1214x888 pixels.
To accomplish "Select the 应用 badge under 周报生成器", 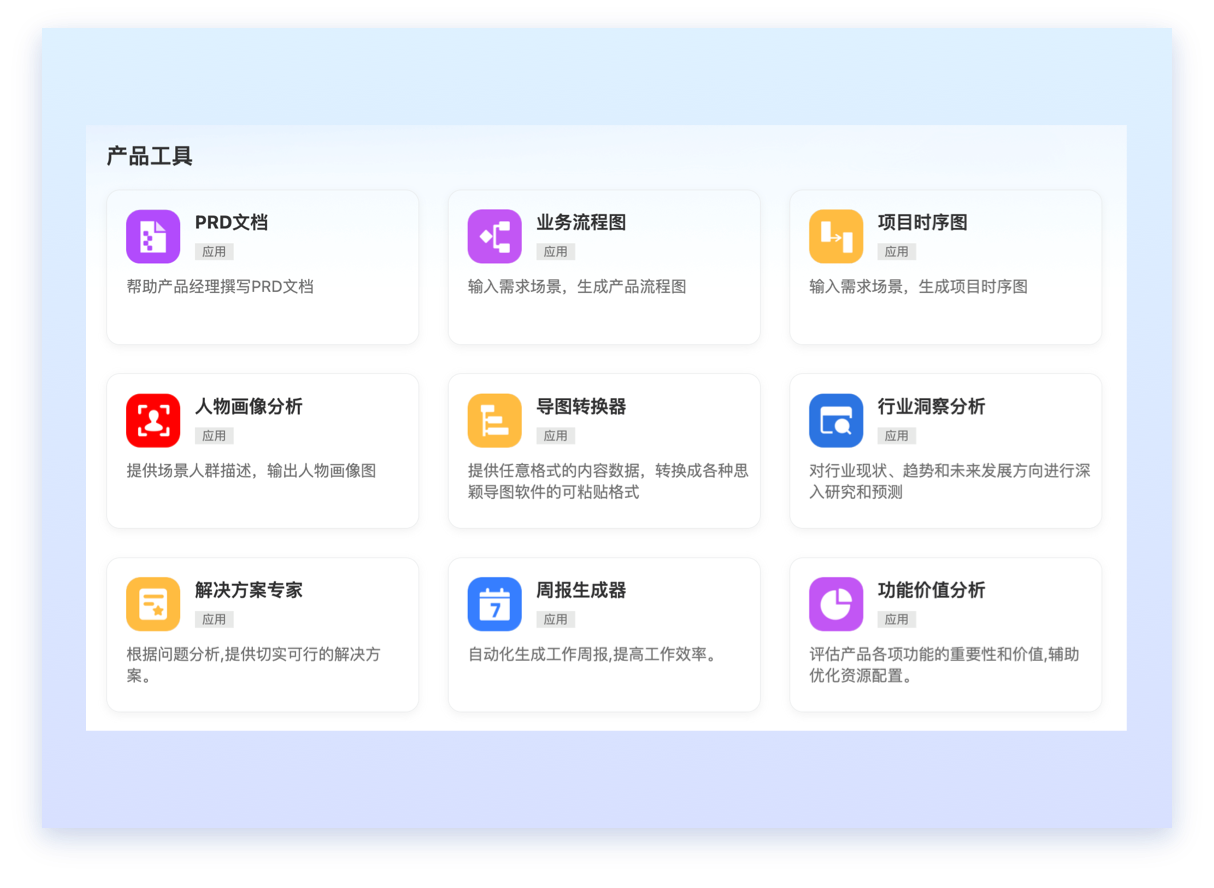I will pyautogui.click(x=555, y=620).
